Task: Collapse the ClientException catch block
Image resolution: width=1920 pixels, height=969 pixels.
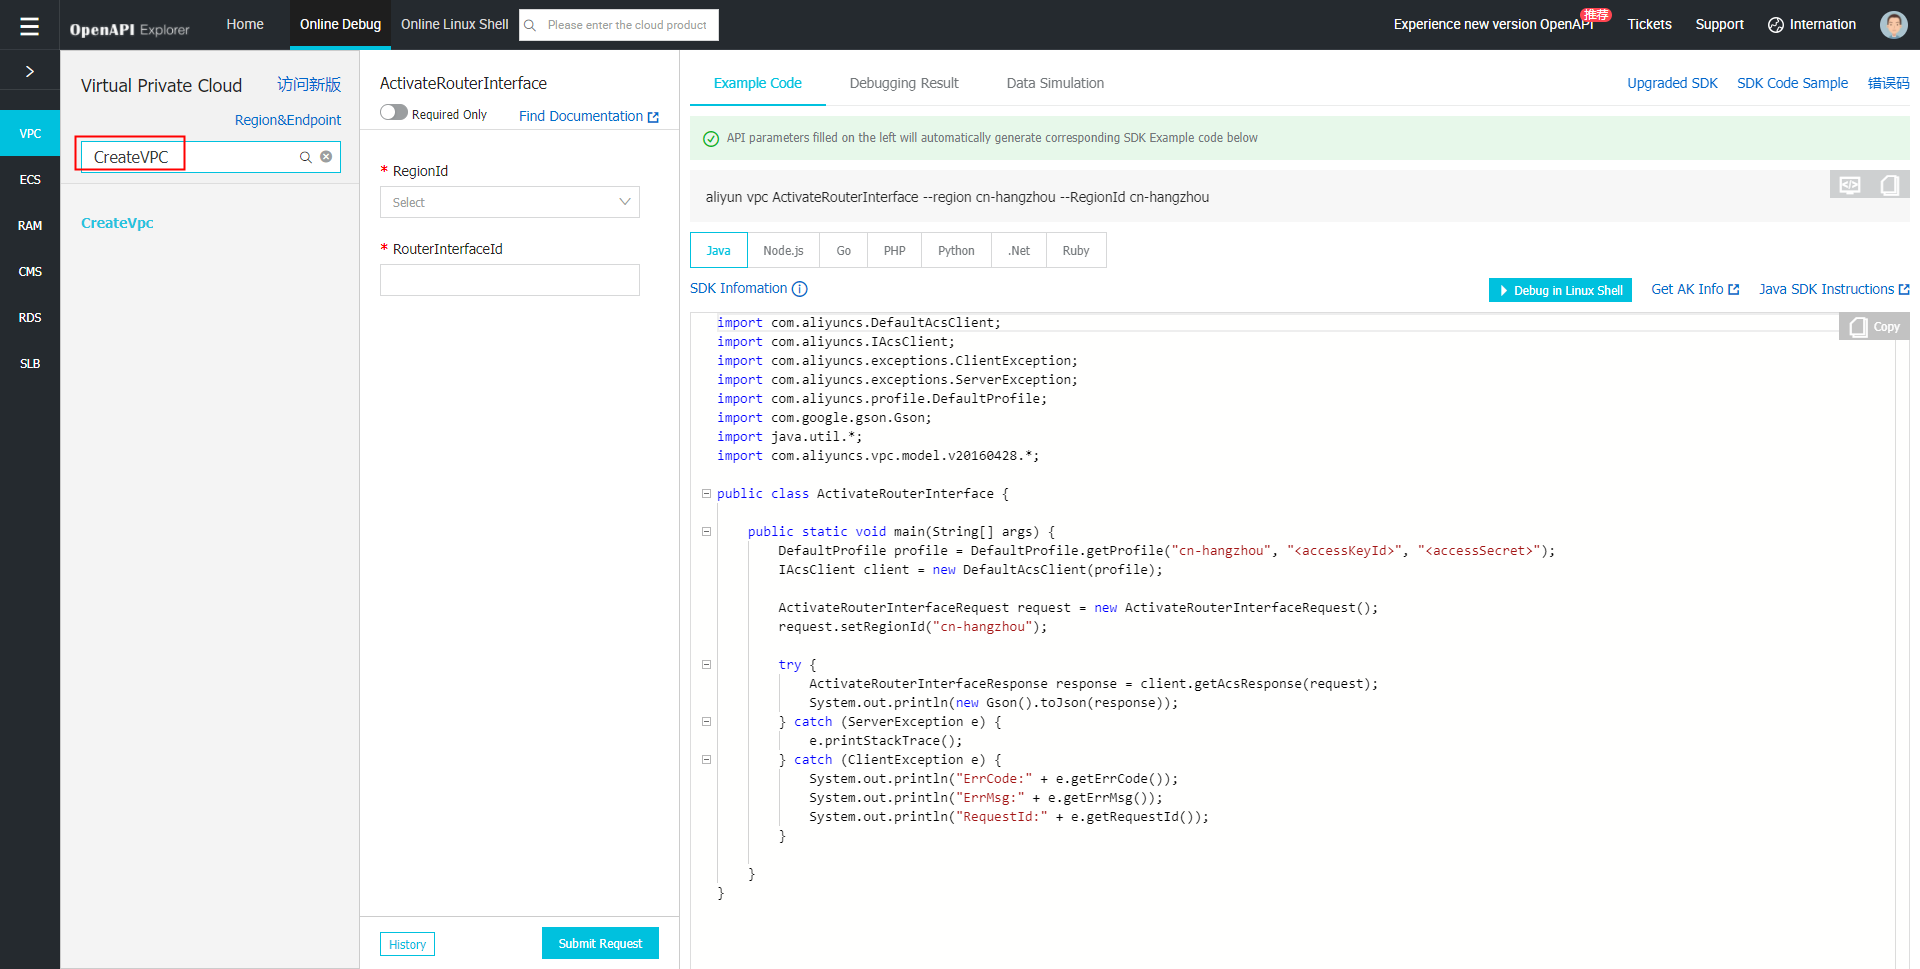Action: pos(706,759)
